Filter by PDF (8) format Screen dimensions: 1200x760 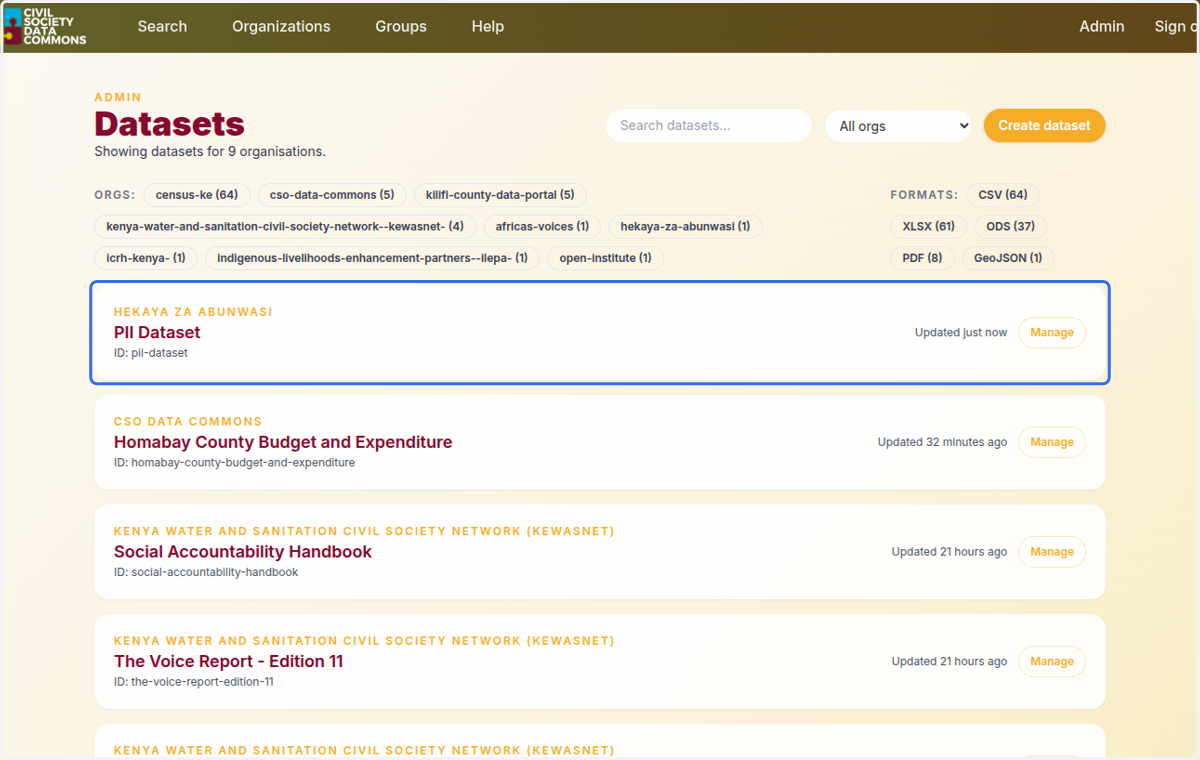click(922, 258)
